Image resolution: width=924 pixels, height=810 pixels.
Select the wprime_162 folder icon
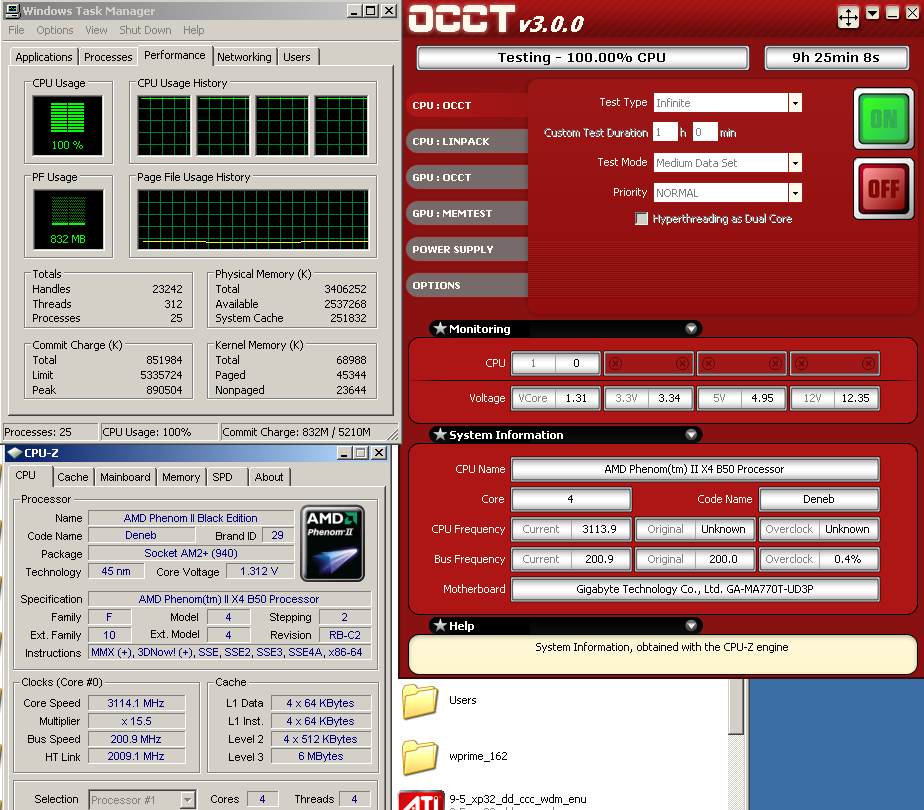click(420, 757)
